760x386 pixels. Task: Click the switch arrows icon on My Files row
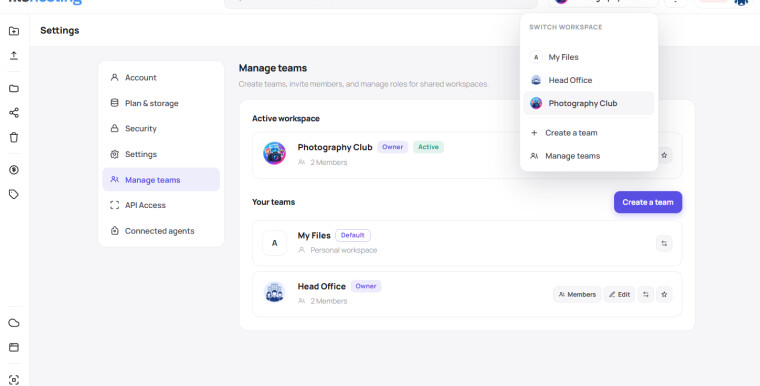coord(664,243)
